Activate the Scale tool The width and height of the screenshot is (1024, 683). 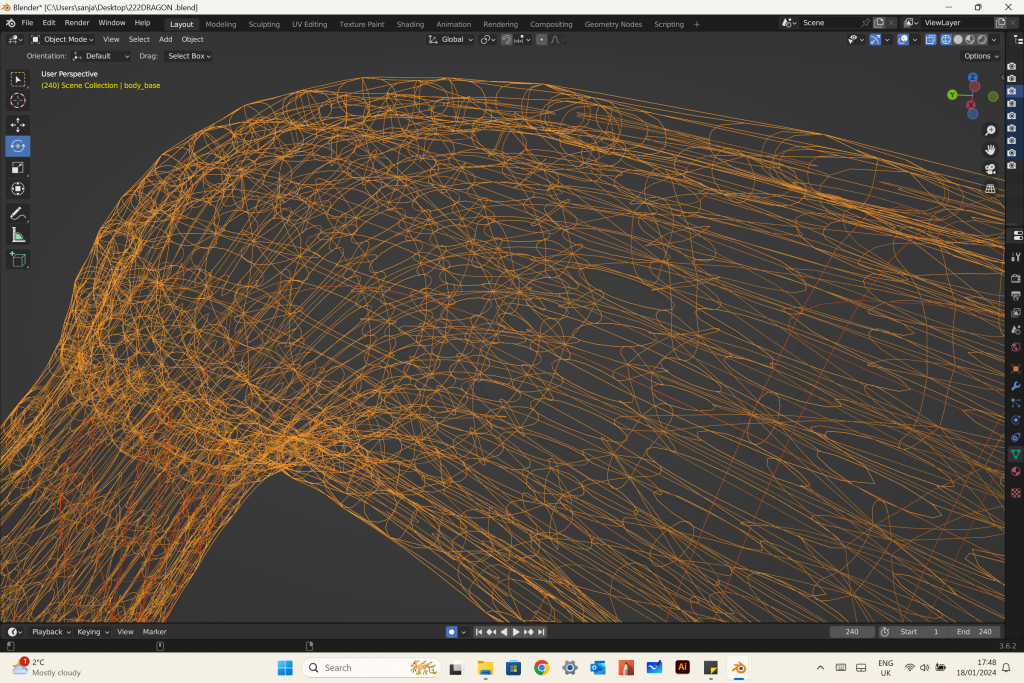tap(18, 168)
